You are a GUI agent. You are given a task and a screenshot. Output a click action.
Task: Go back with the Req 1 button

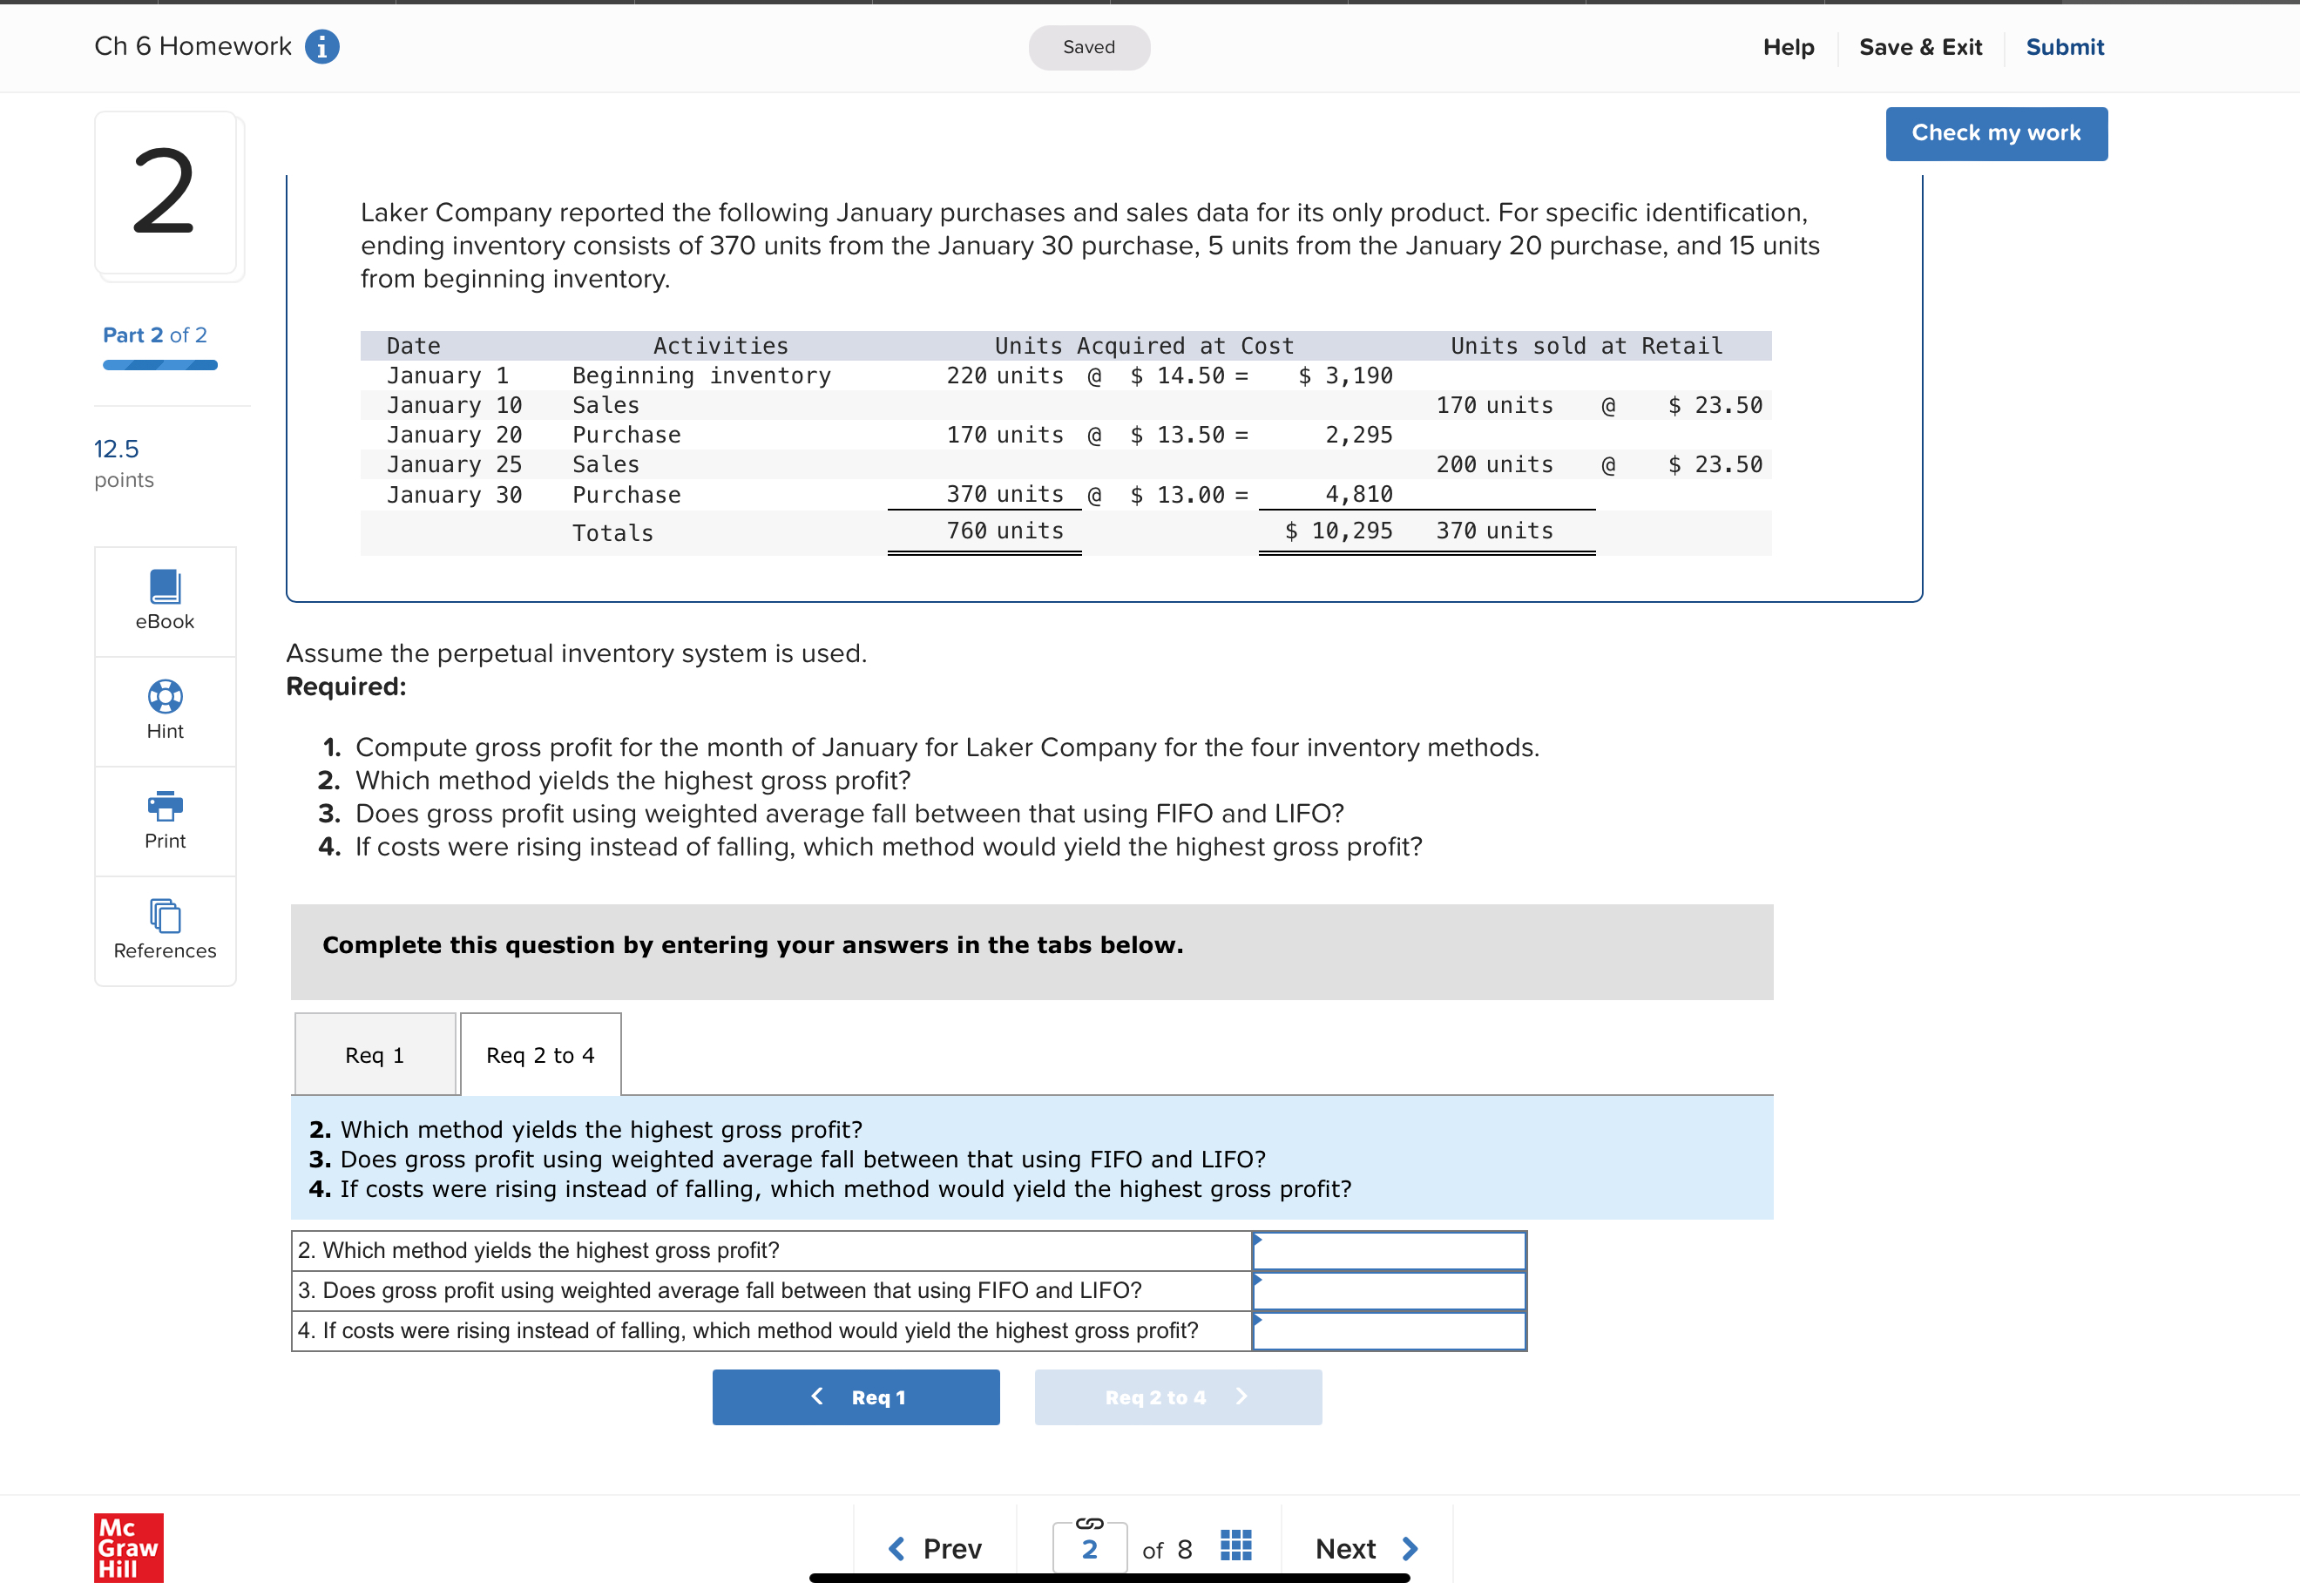(x=855, y=1397)
